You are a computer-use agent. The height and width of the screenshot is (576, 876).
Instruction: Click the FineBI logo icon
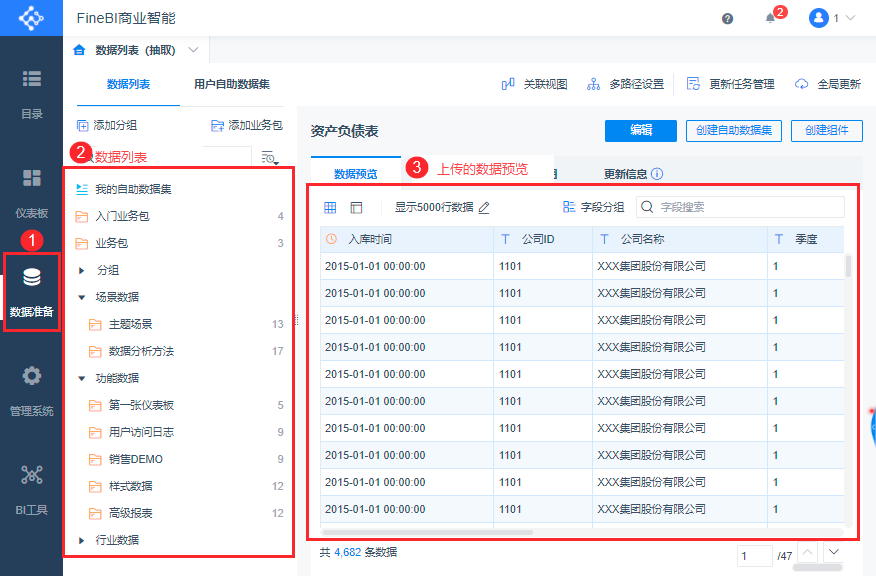(31, 18)
